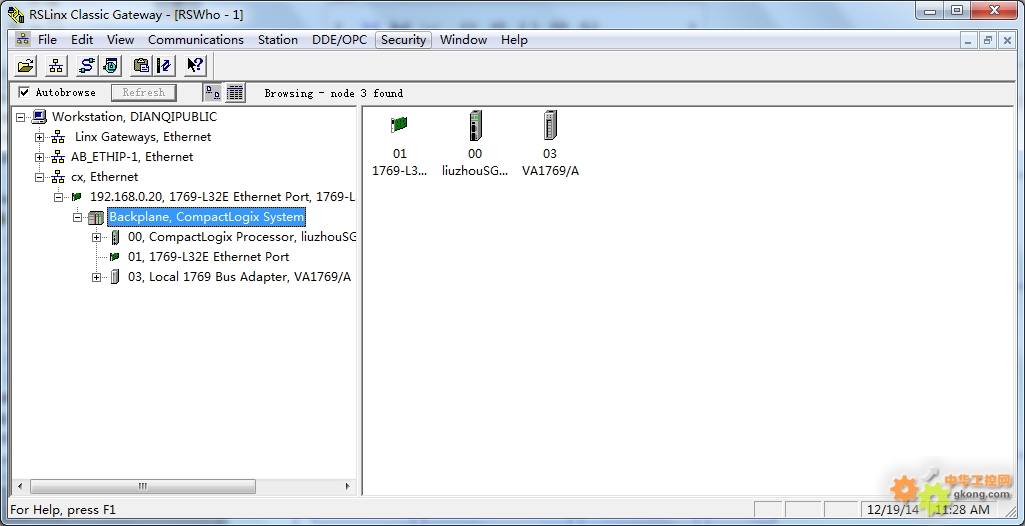Select Workstation, DIANQIPUBLIC tree label

pos(134,117)
